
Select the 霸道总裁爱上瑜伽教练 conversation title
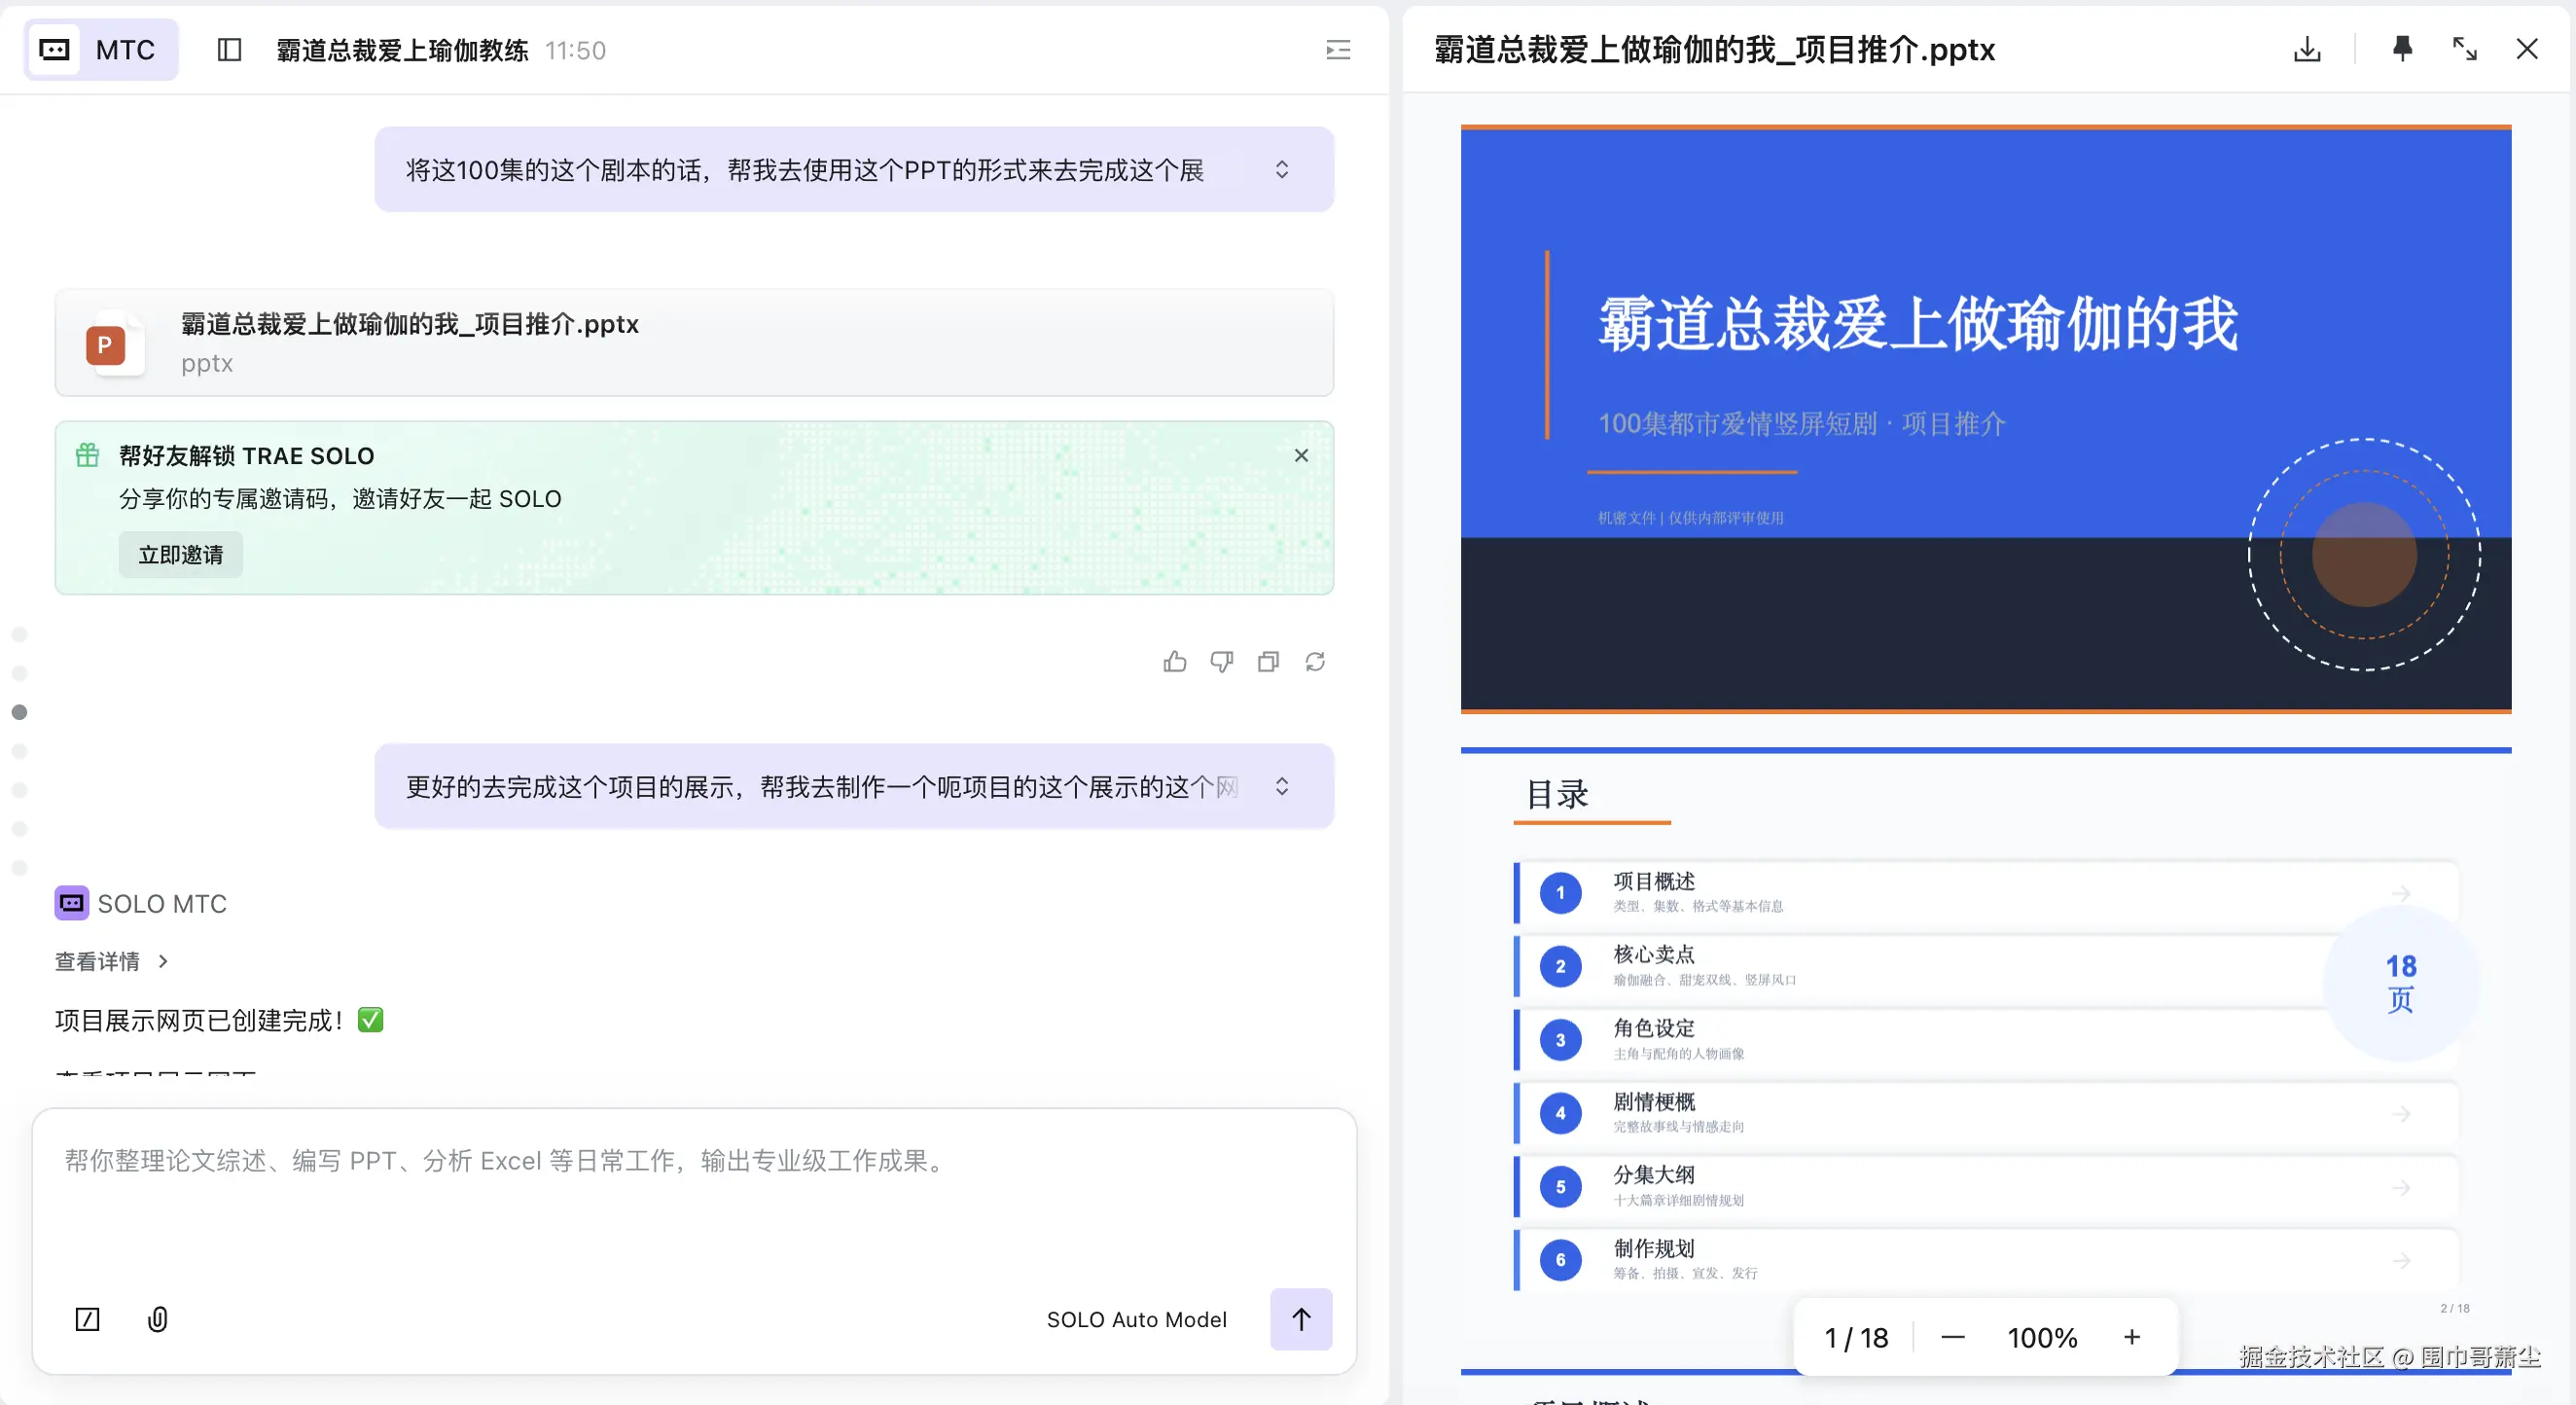click(x=399, y=49)
